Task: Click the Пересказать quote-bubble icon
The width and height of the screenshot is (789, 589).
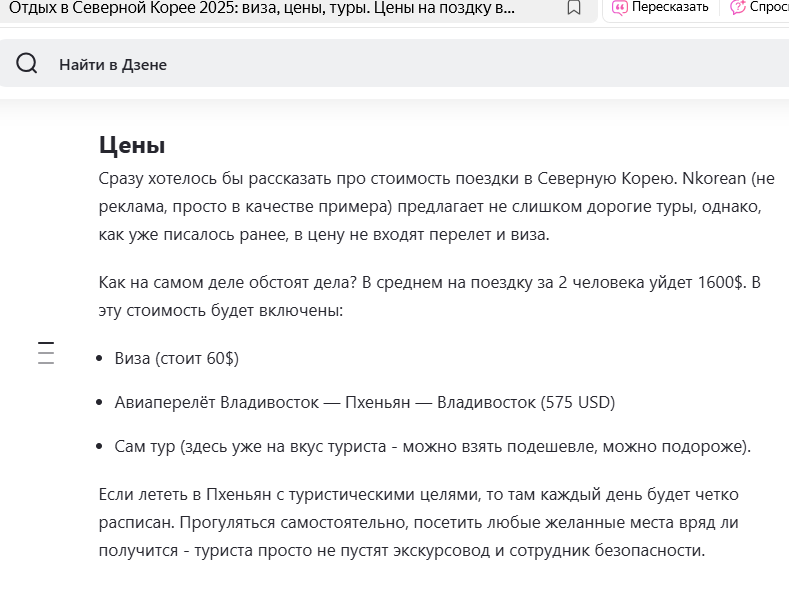Action: pyautogui.click(x=619, y=8)
